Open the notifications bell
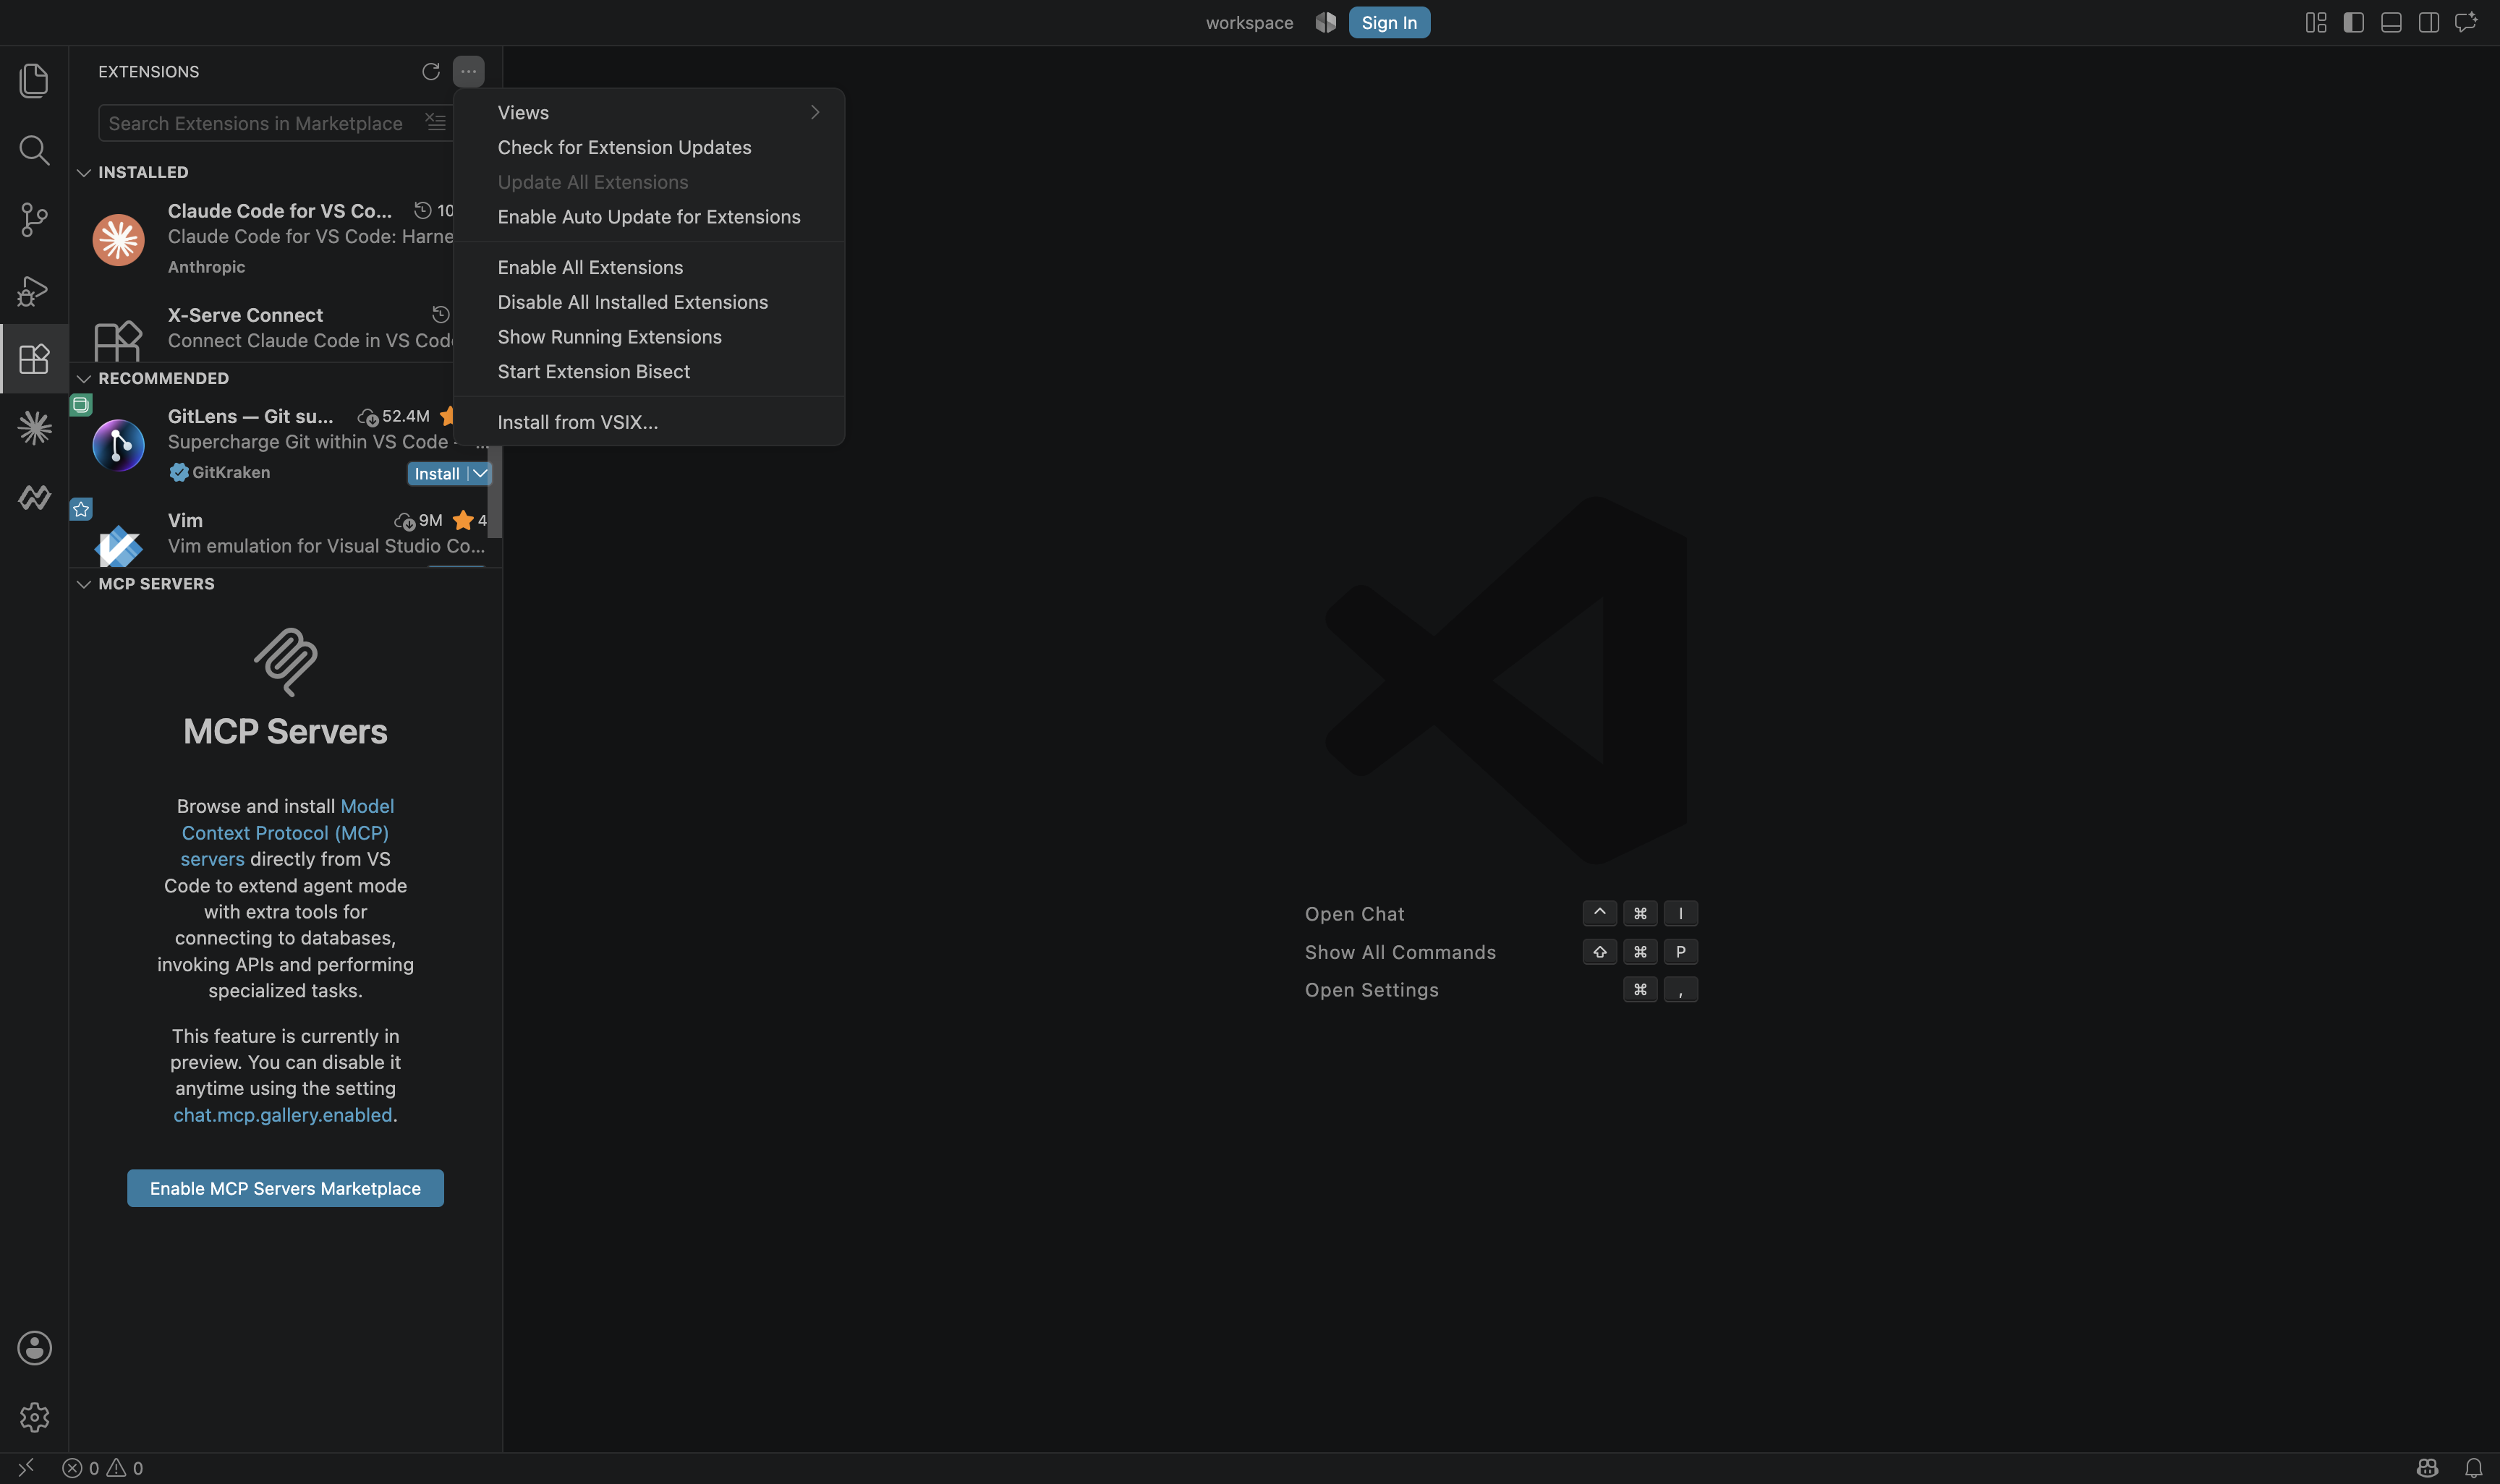The width and height of the screenshot is (2500, 1484). pyautogui.click(x=2473, y=1468)
